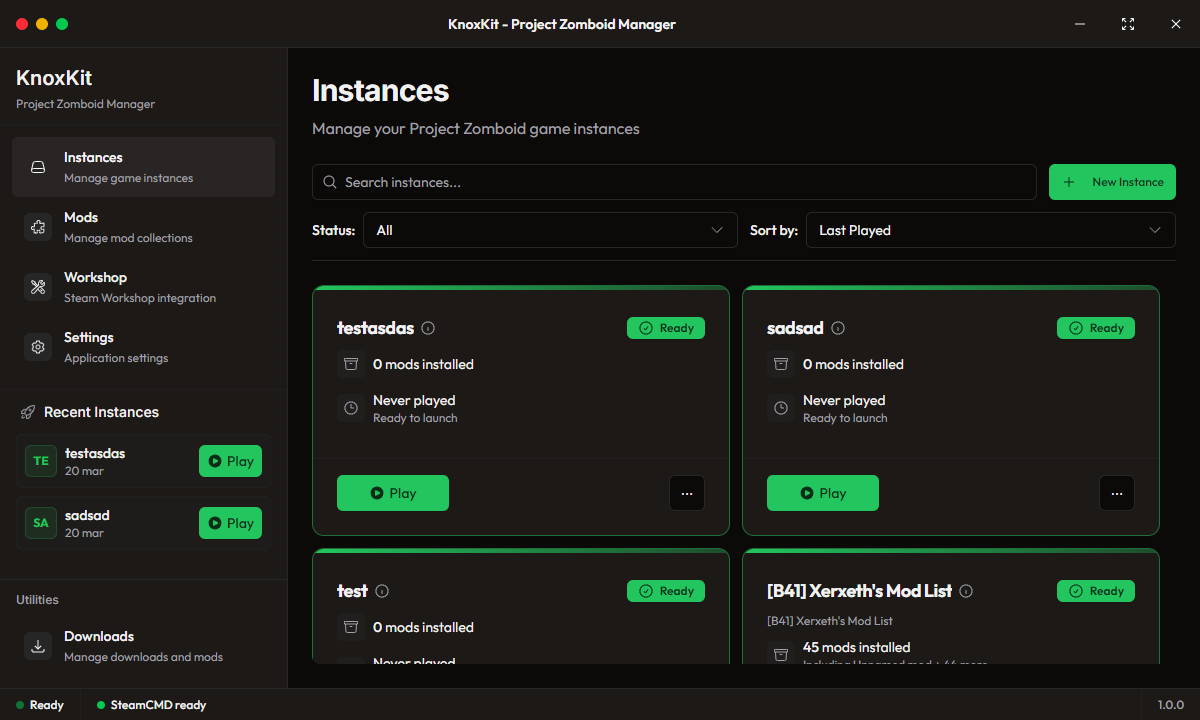Click the Downloads arrow icon
This screenshot has width=1200, height=720.
tap(38, 646)
